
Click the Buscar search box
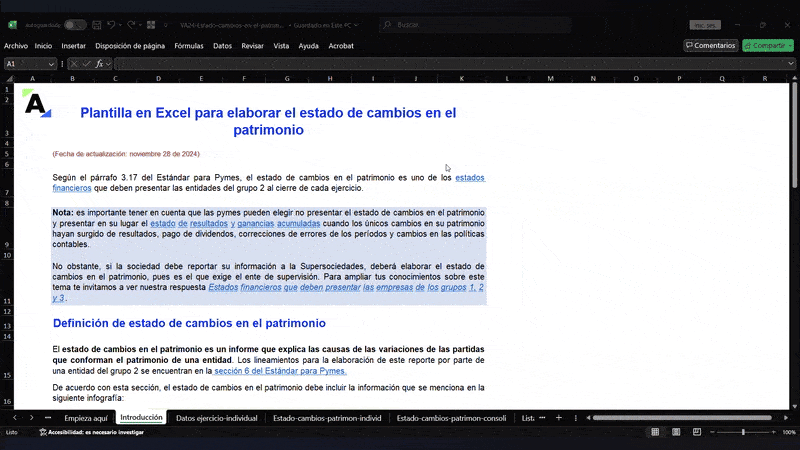tap(480, 24)
